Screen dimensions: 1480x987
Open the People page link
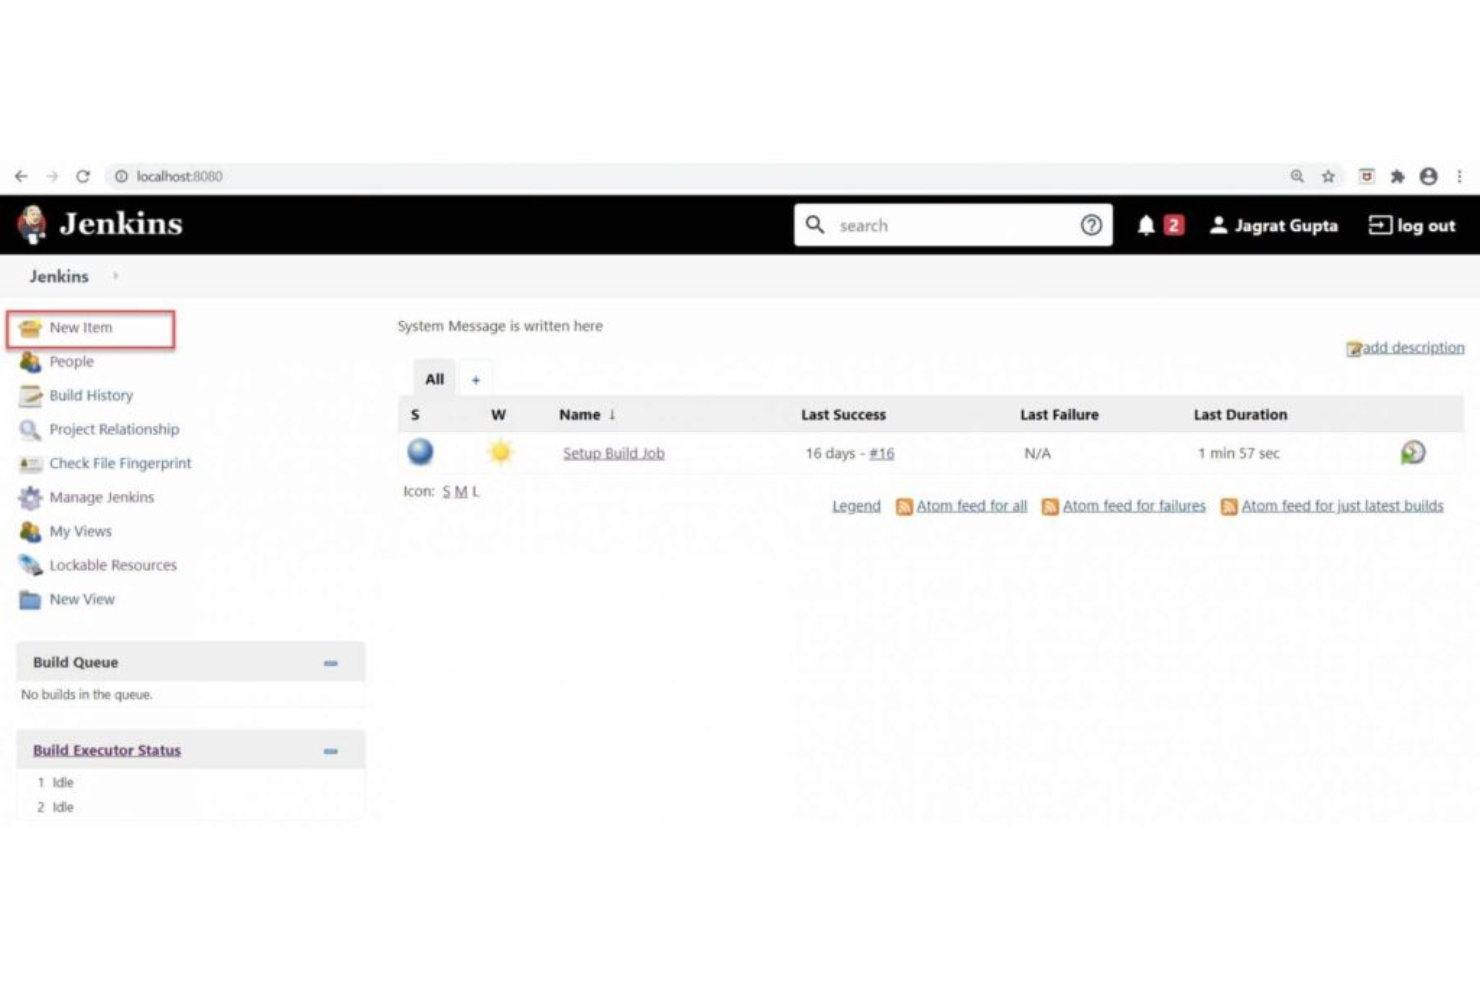click(71, 361)
